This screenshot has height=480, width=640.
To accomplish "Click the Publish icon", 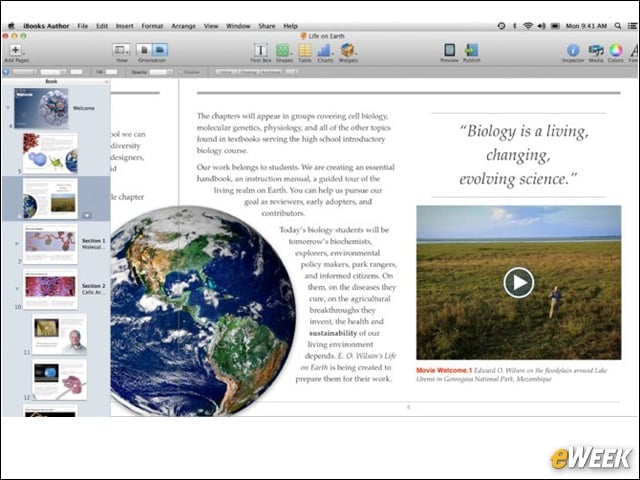I will coord(471,50).
